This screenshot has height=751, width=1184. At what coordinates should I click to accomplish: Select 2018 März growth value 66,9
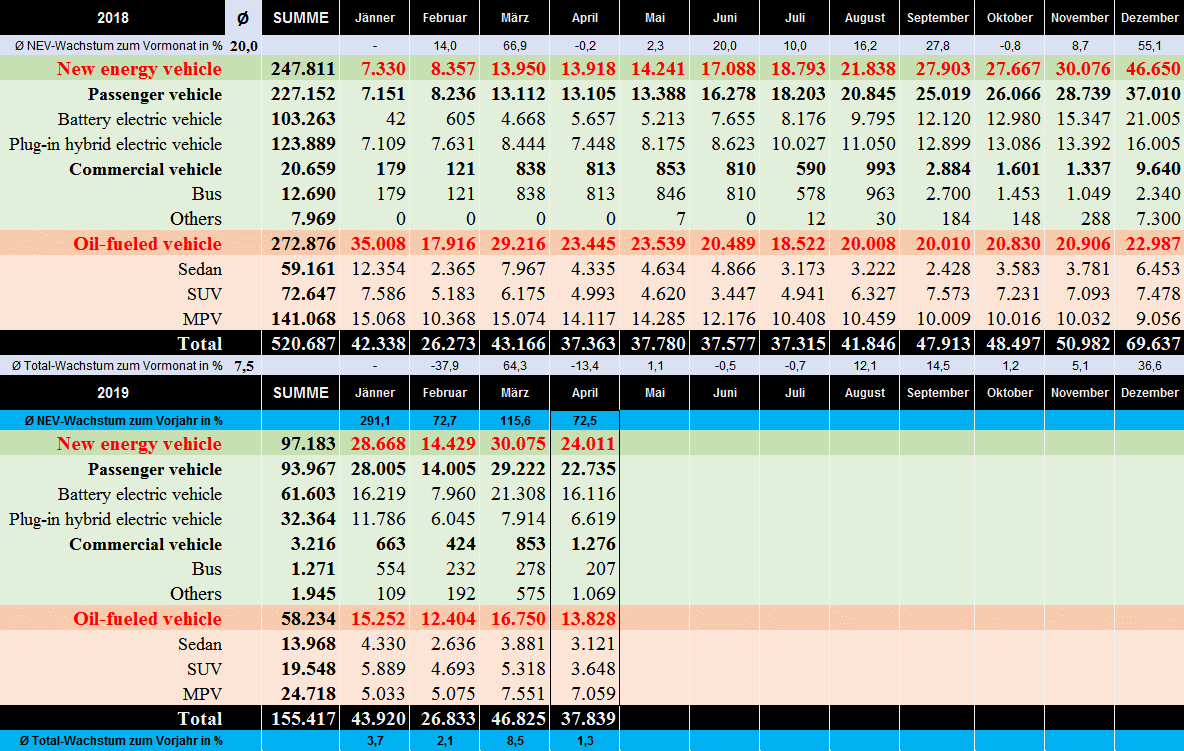[x=514, y=46]
